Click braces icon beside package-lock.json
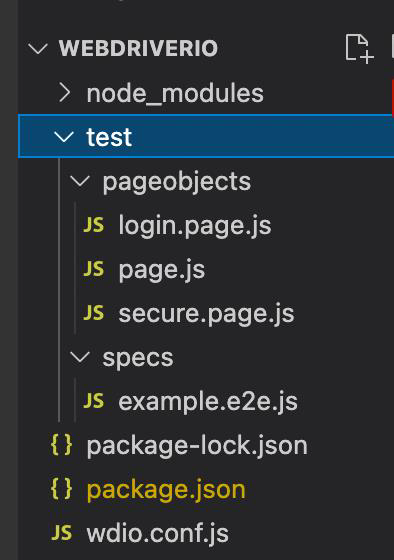This screenshot has height=560, width=394. 61,445
